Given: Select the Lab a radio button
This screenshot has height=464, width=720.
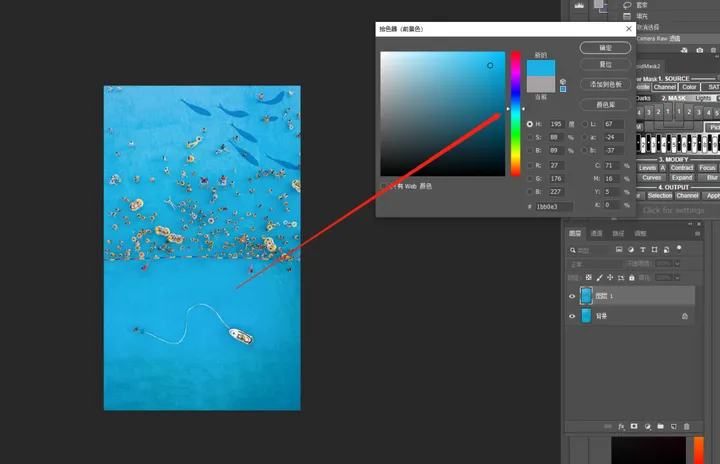Looking at the screenshot, I should pyautogui.click(x=585, y=137).
